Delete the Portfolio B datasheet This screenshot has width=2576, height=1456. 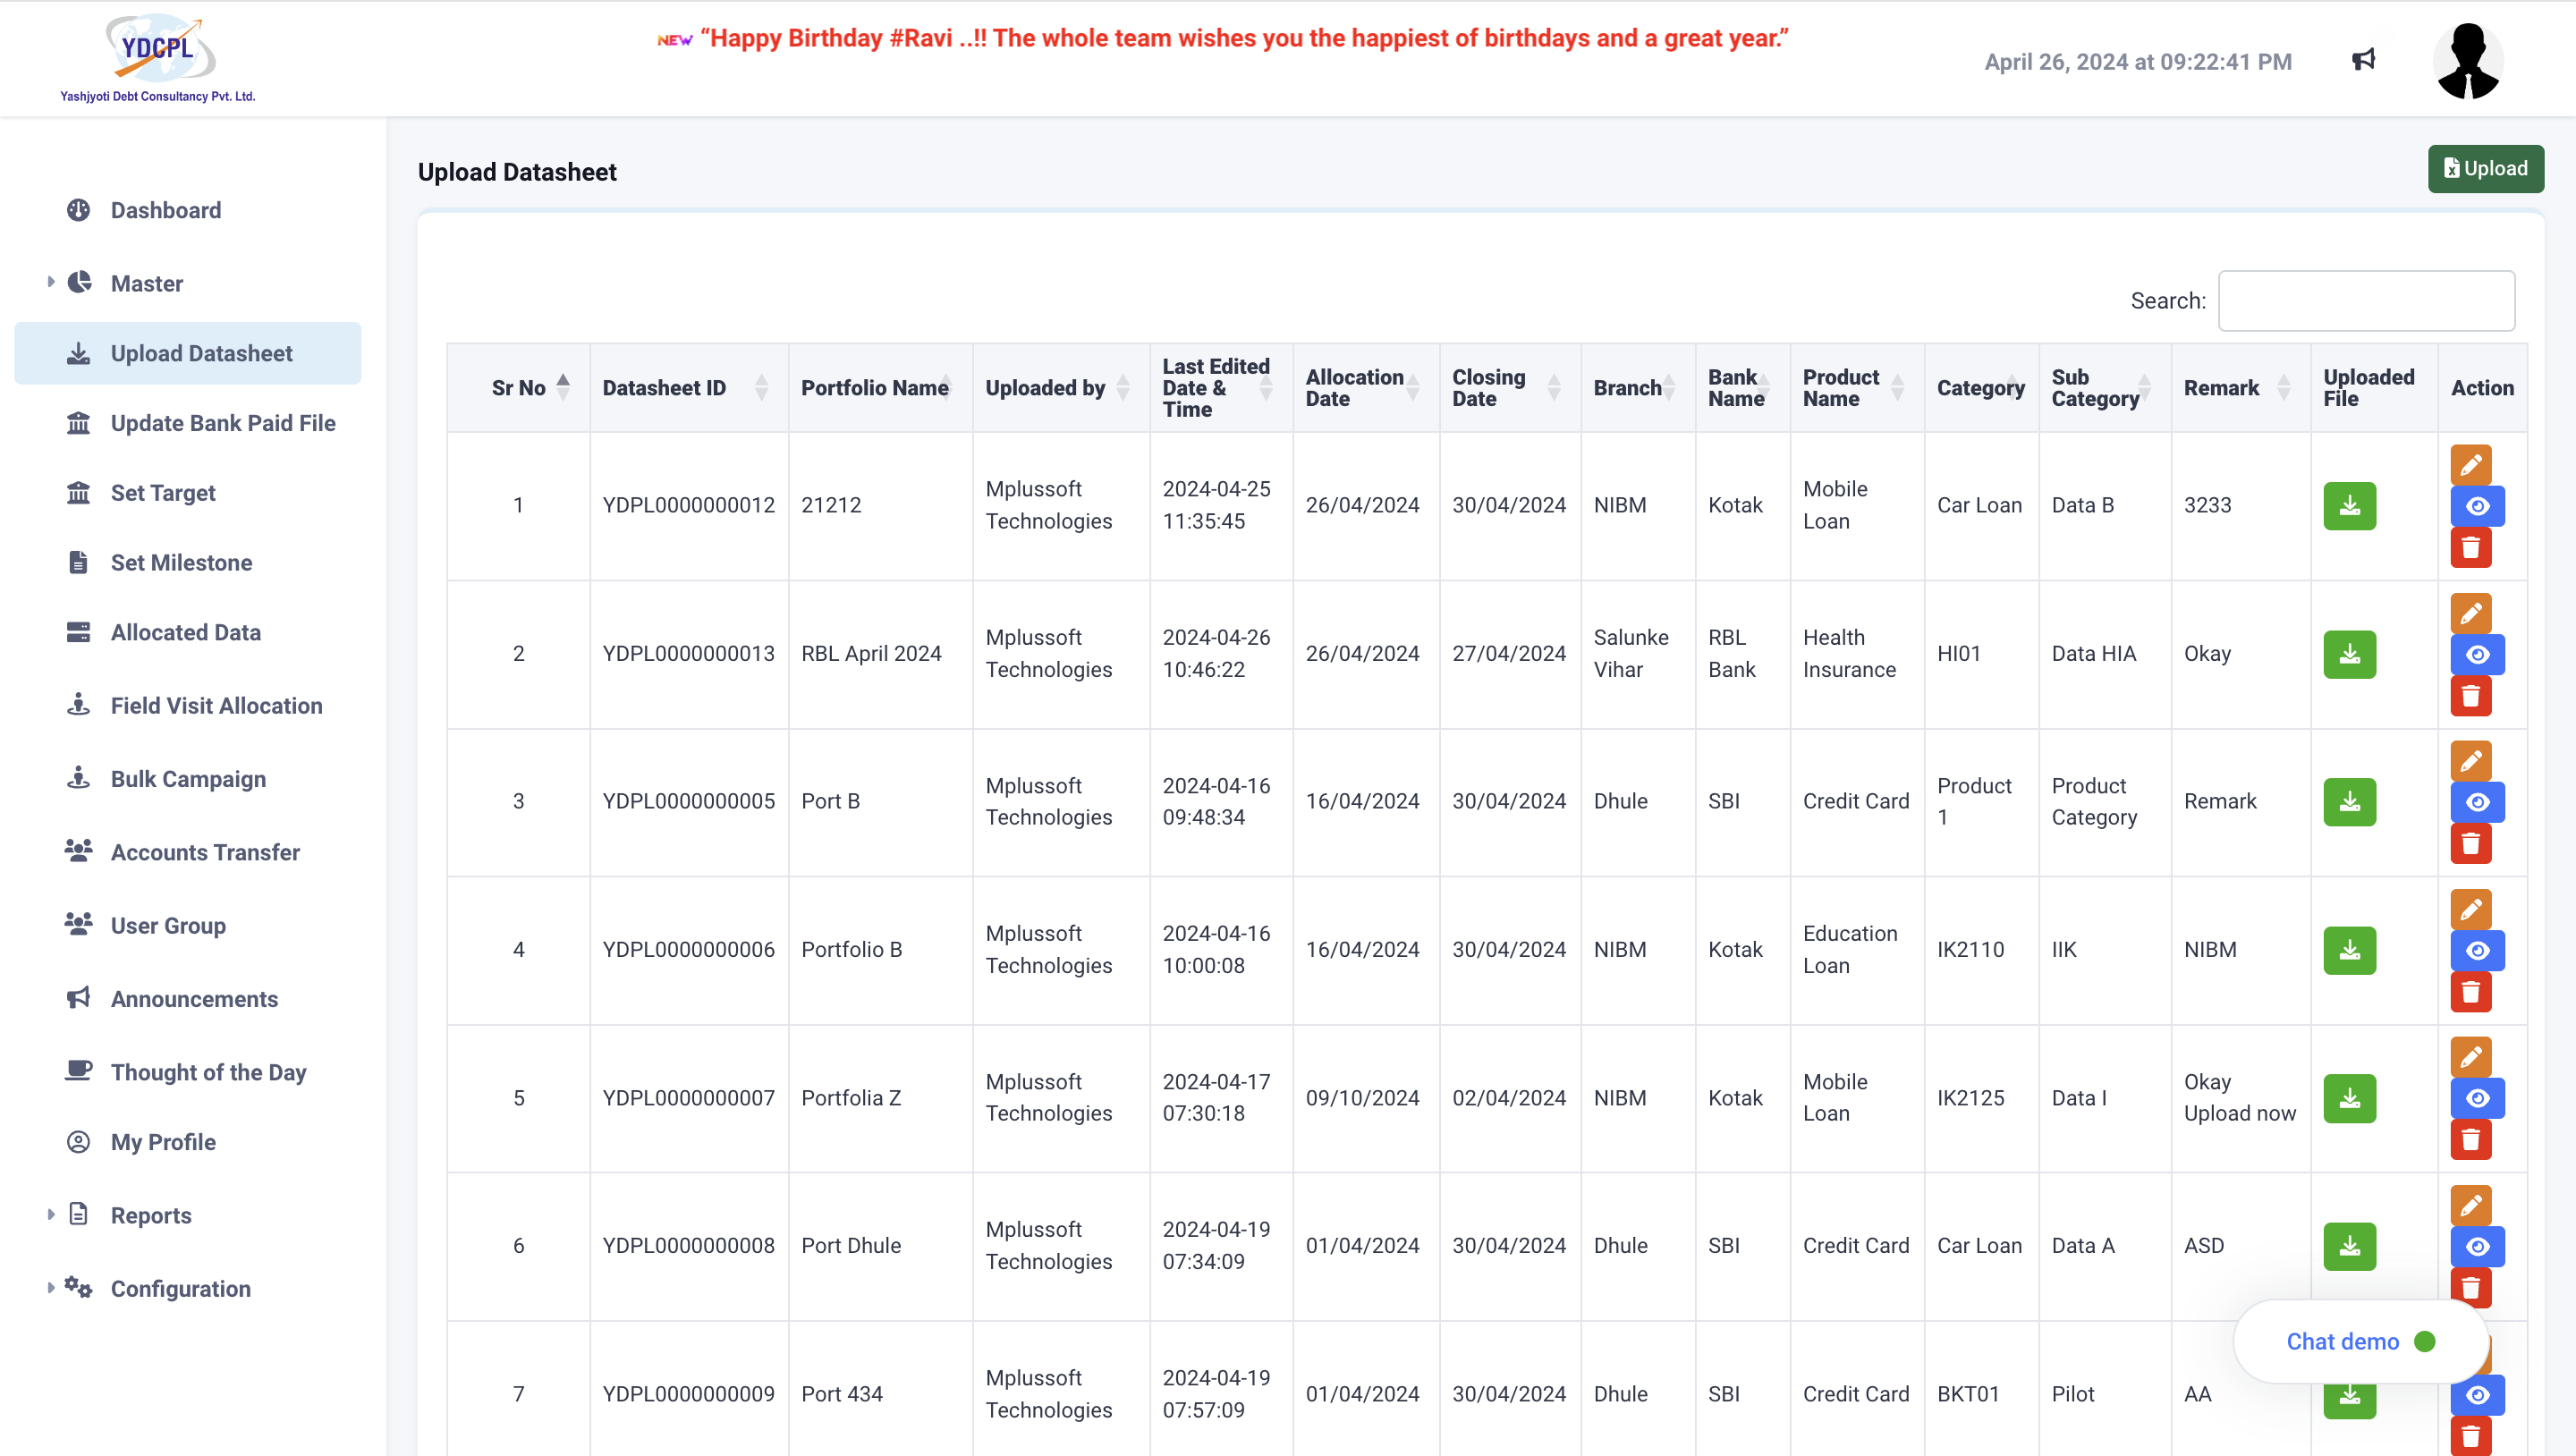(2470, 991)
